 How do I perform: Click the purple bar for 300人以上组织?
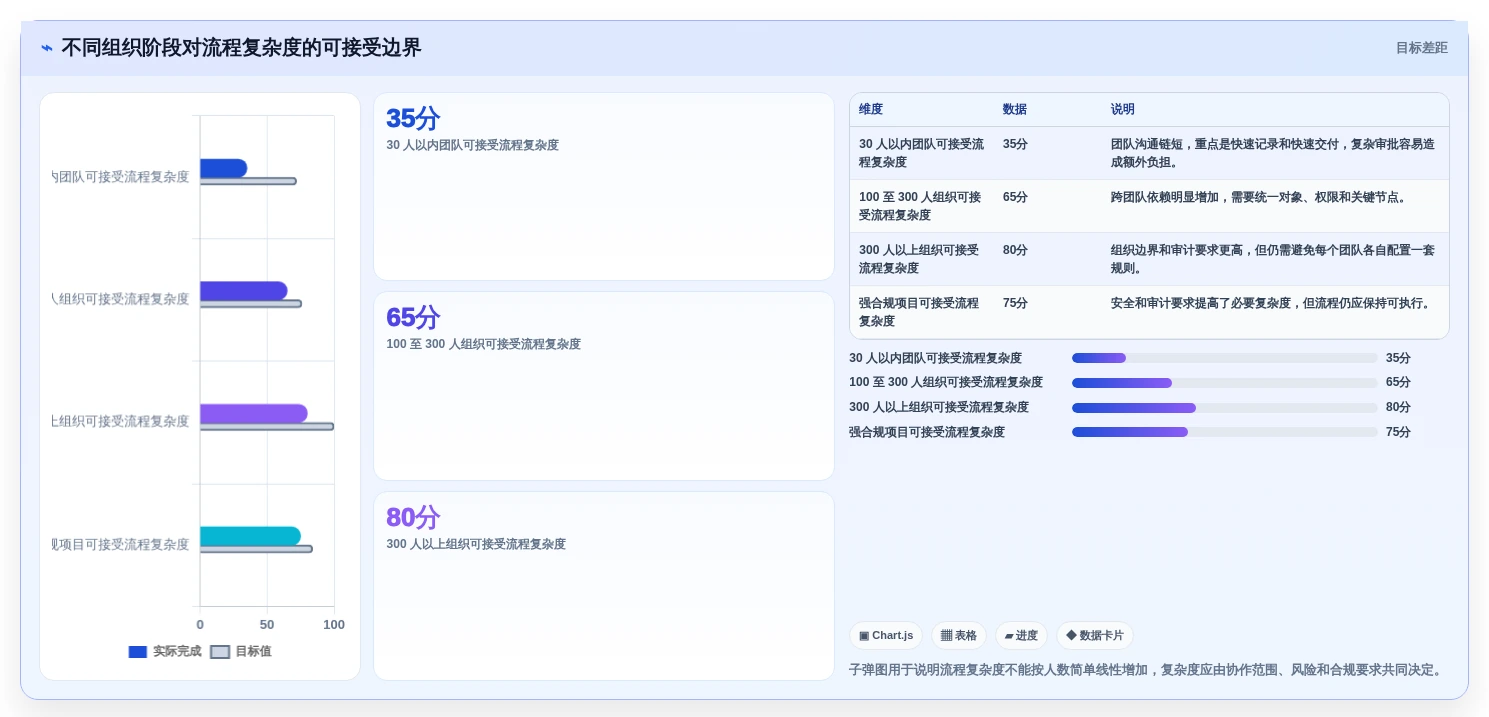253,413
